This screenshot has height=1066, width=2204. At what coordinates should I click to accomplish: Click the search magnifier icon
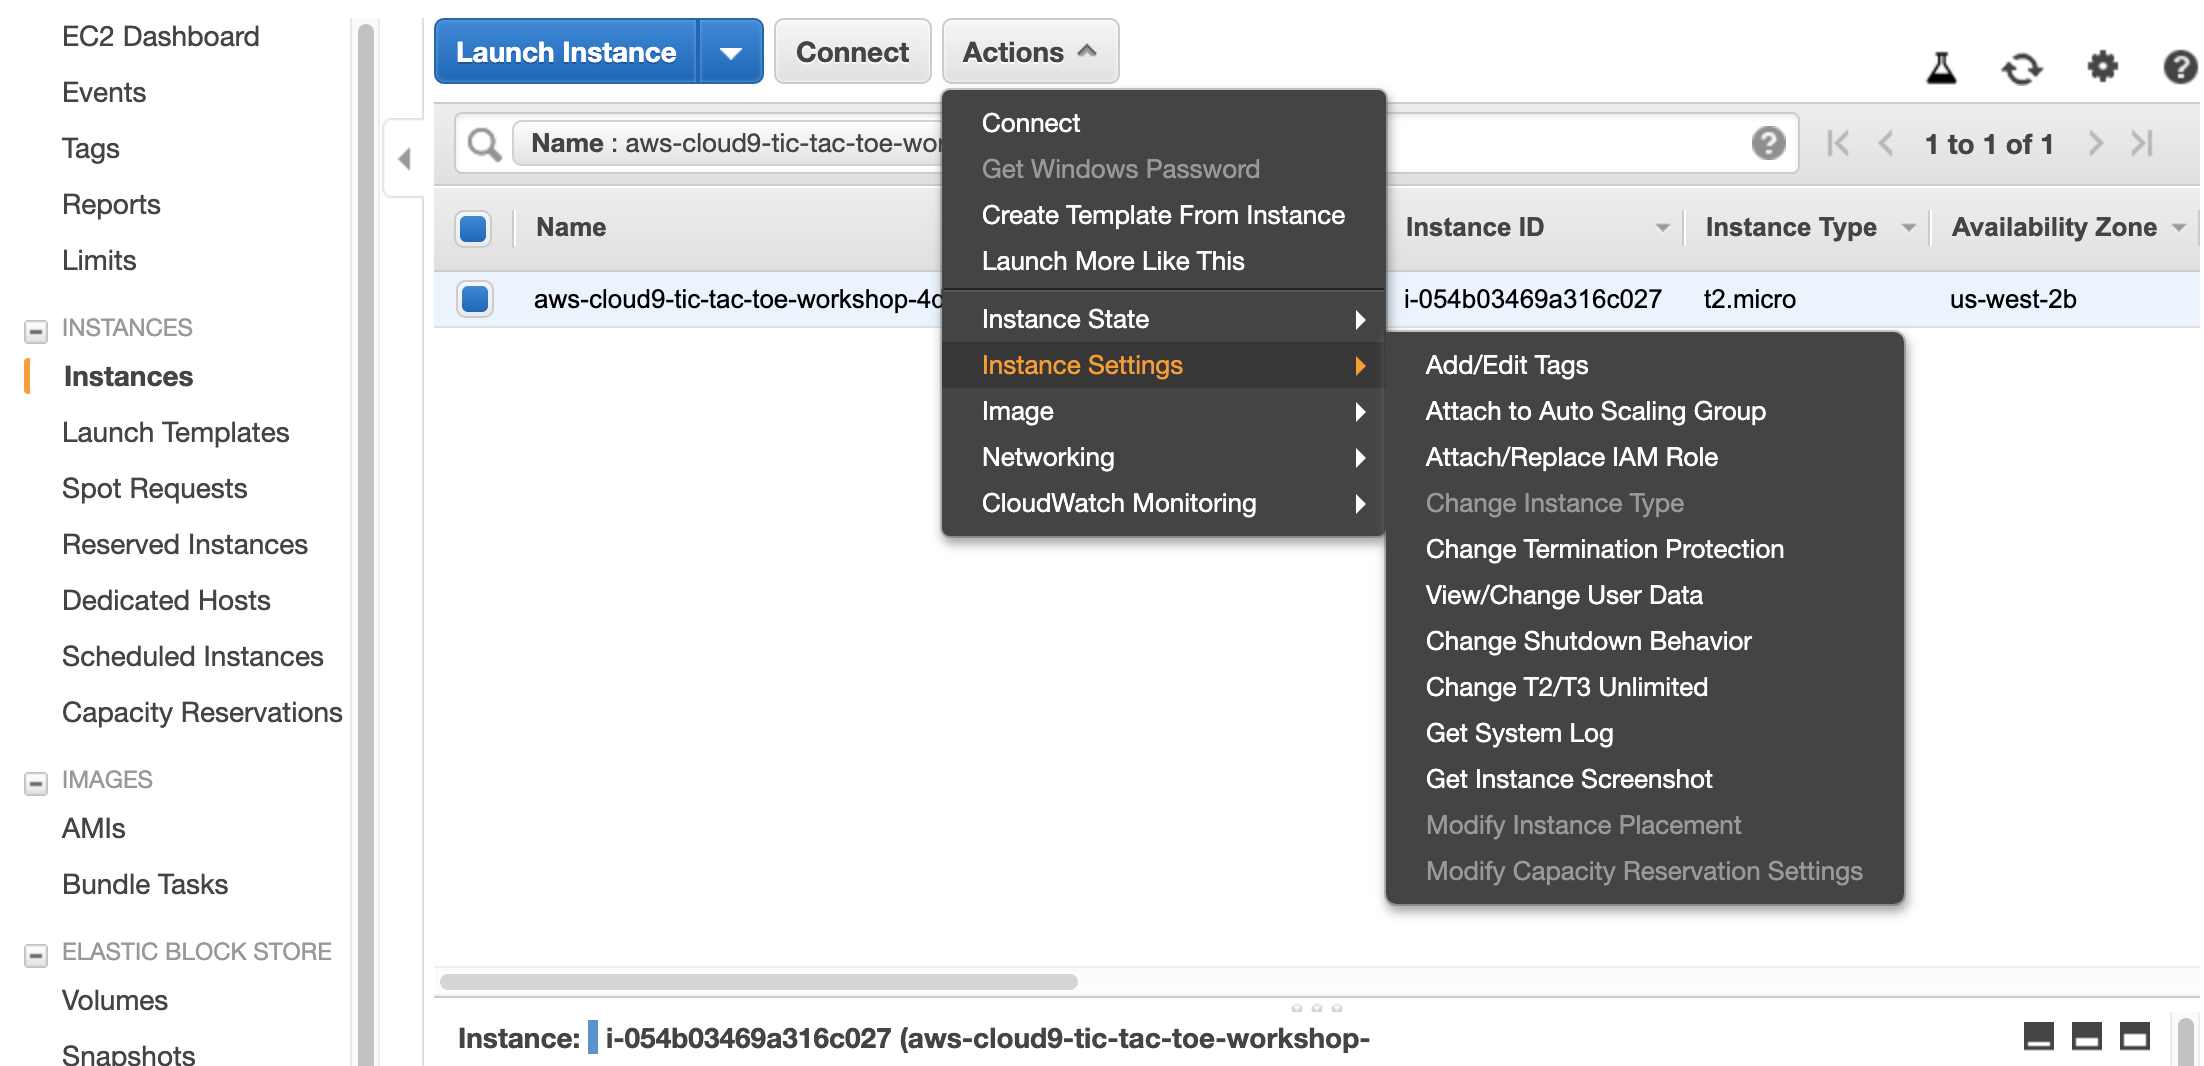tap(485, 145)
